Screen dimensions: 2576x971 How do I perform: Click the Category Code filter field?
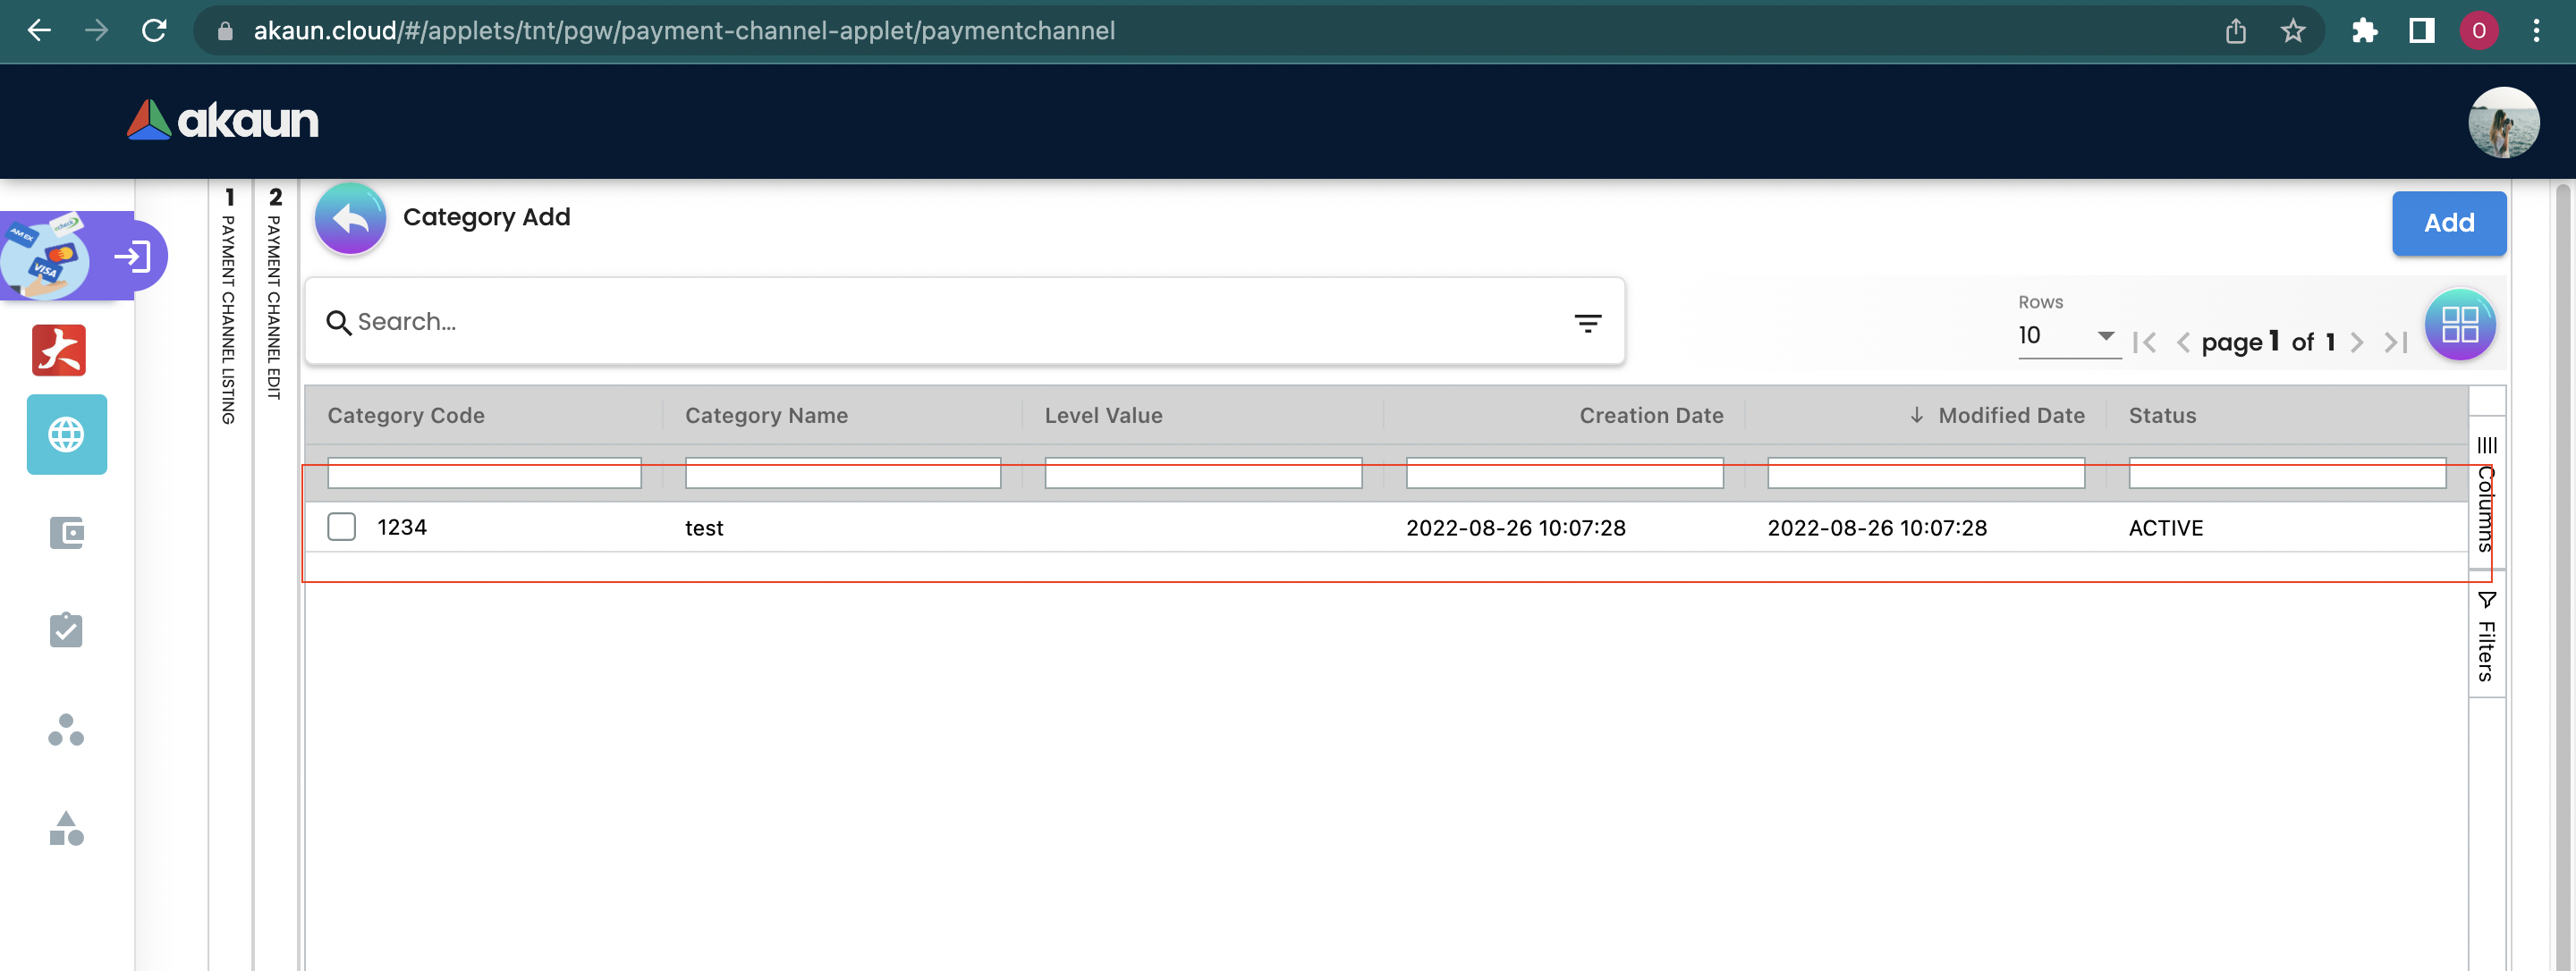pyautogui.click(x=484, y=474)
